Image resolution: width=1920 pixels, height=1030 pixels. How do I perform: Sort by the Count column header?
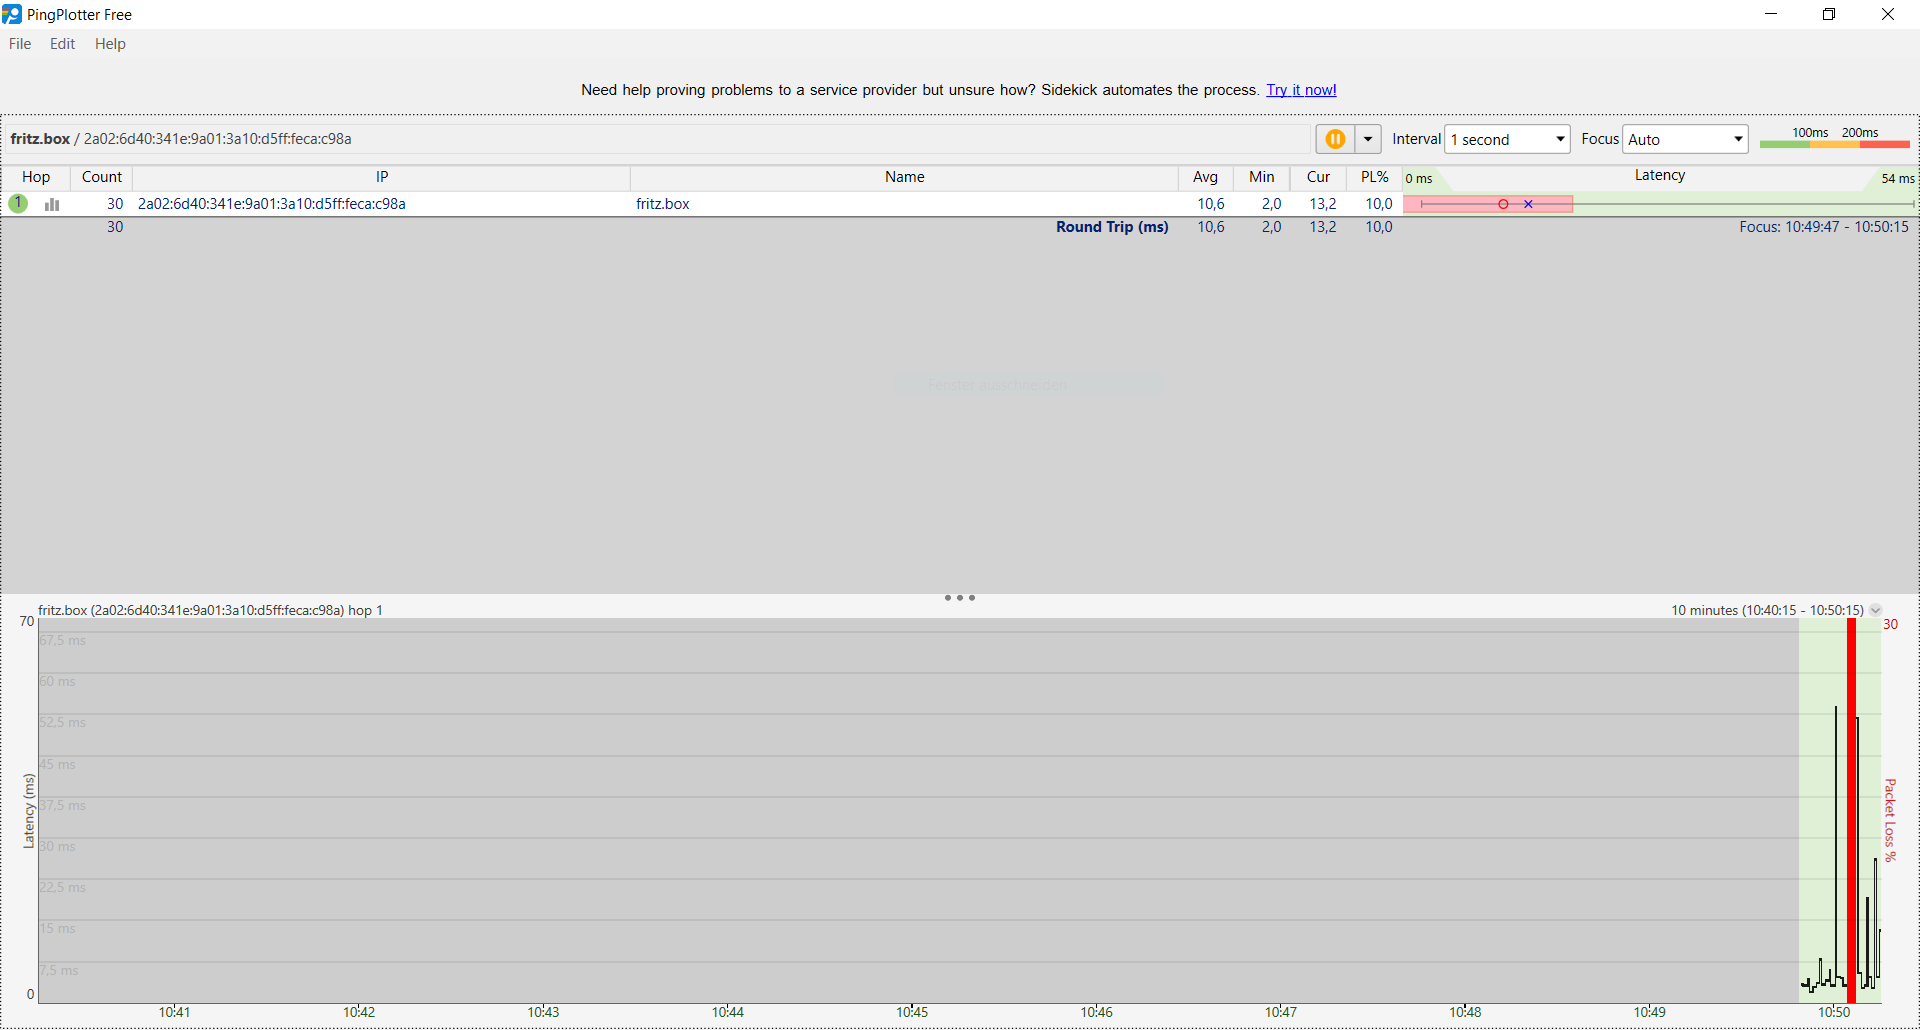point(102,177)
